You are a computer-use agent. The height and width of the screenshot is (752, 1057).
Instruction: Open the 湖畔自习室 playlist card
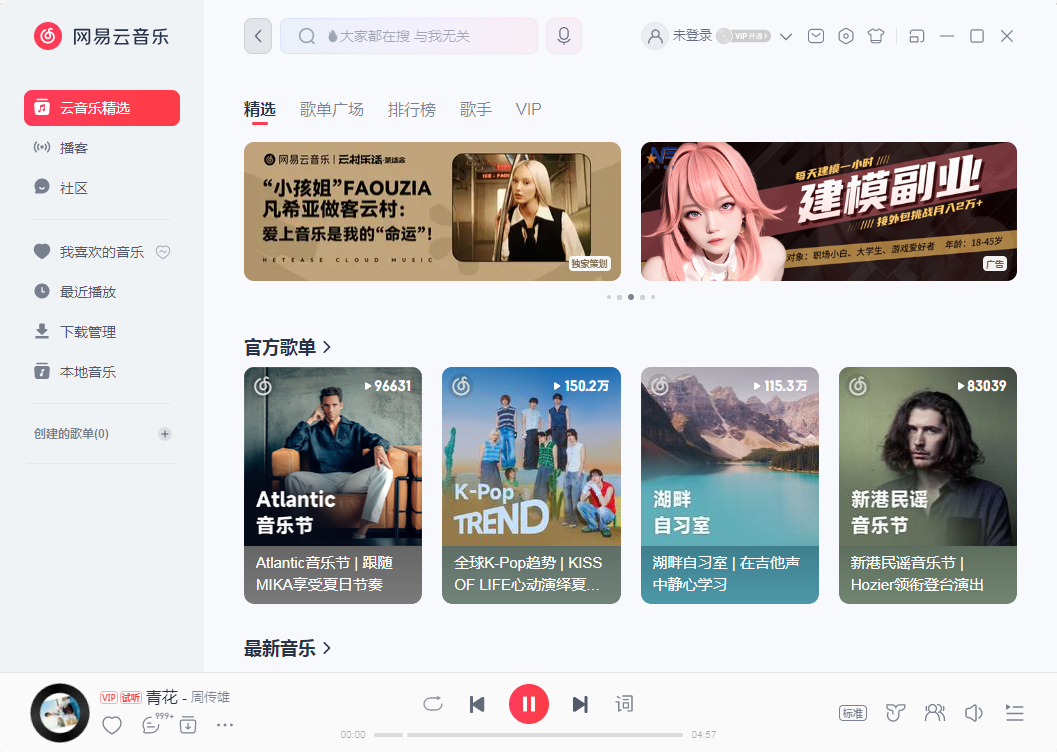click(x=729, y=485)
